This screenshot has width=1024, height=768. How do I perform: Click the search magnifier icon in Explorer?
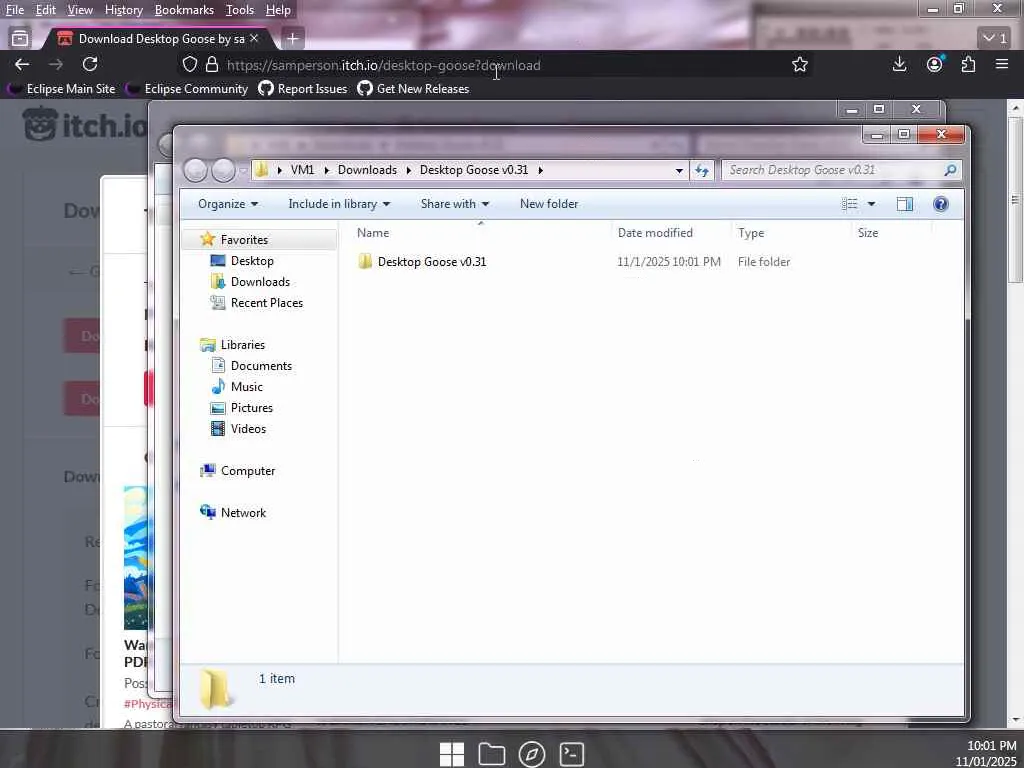950,170
